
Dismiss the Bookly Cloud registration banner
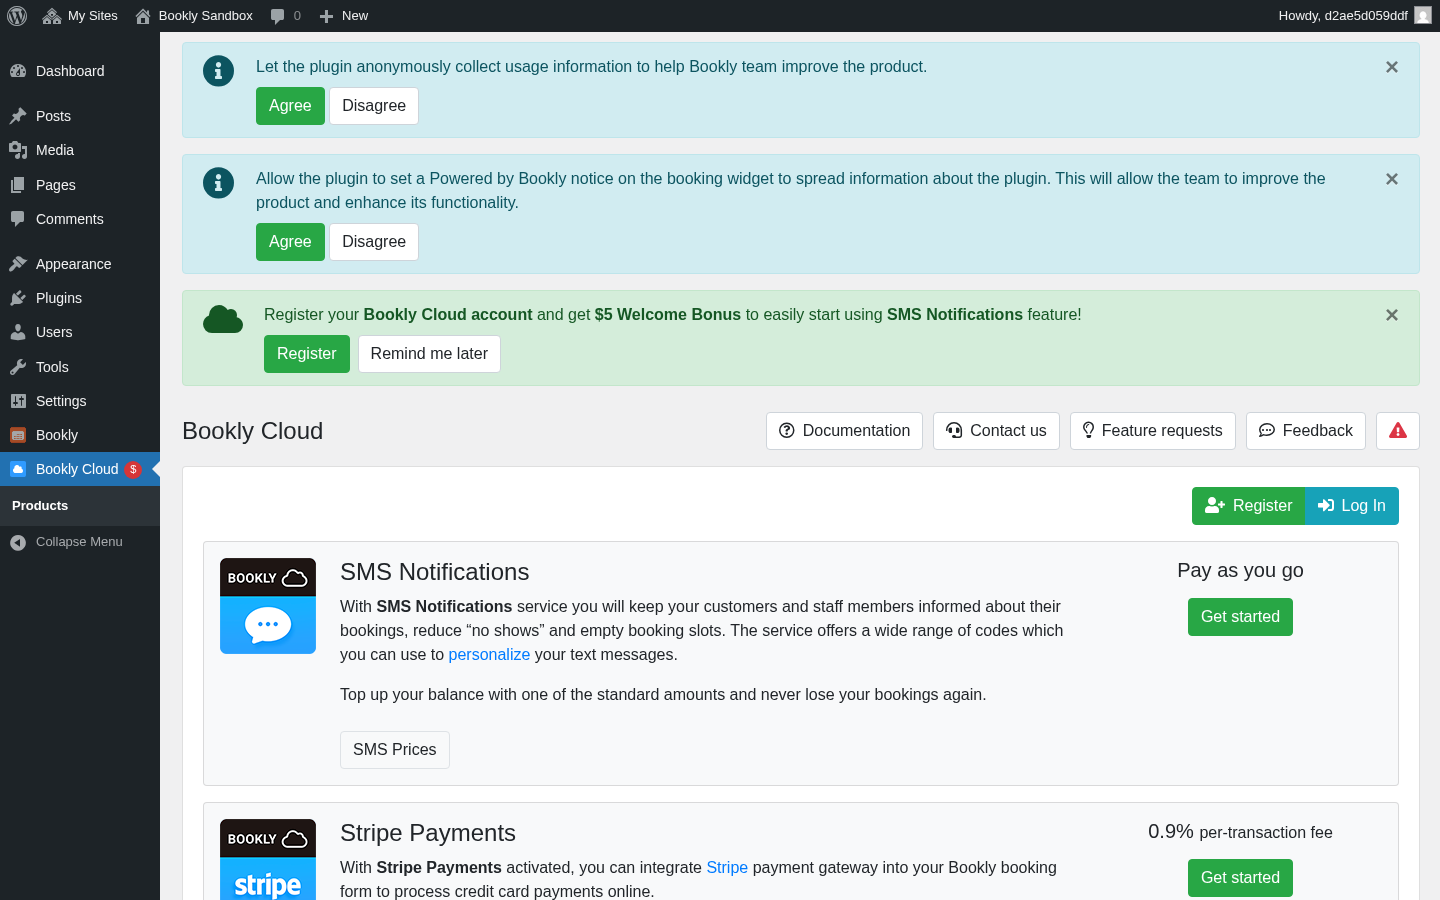tap(1392, 315)
